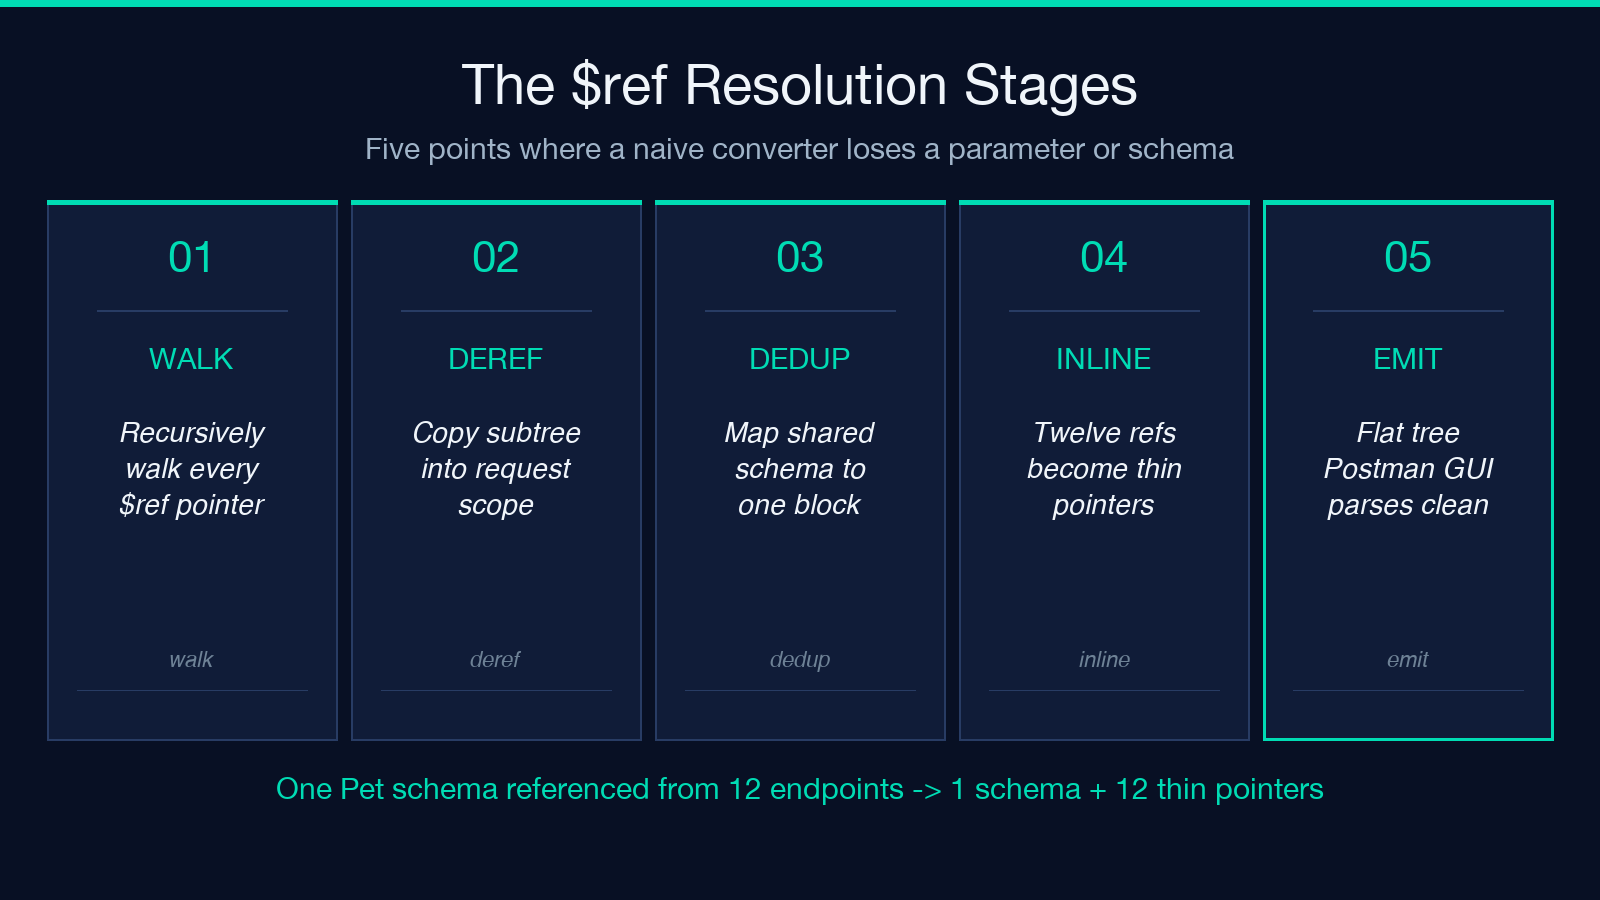The image size is (1600, 900).
Task: Select the WALK heading
Action: (x=191, y=359)
